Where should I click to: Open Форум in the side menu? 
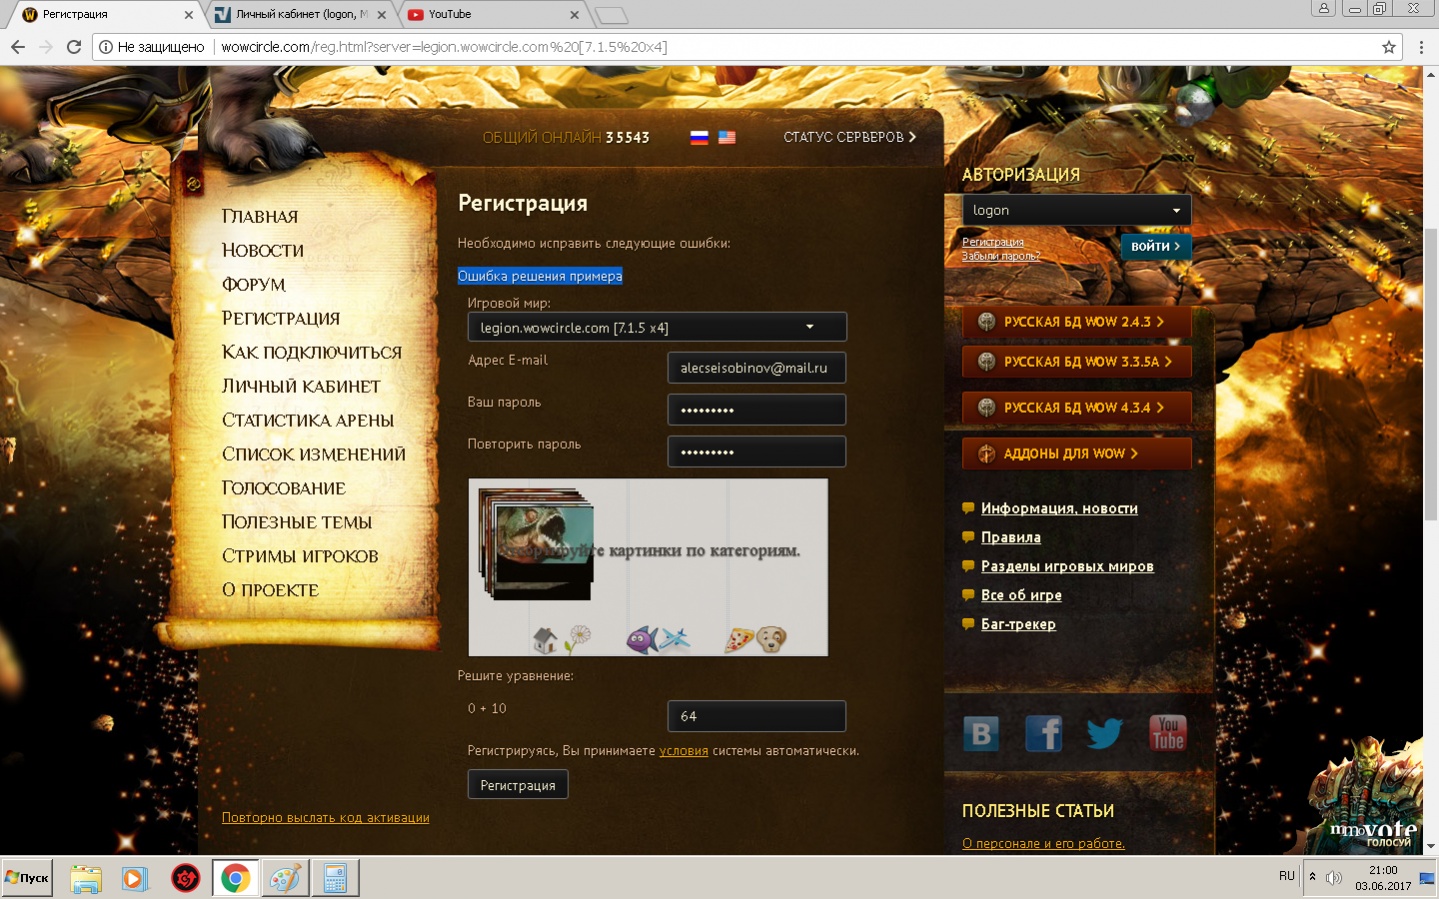[254, 285]
